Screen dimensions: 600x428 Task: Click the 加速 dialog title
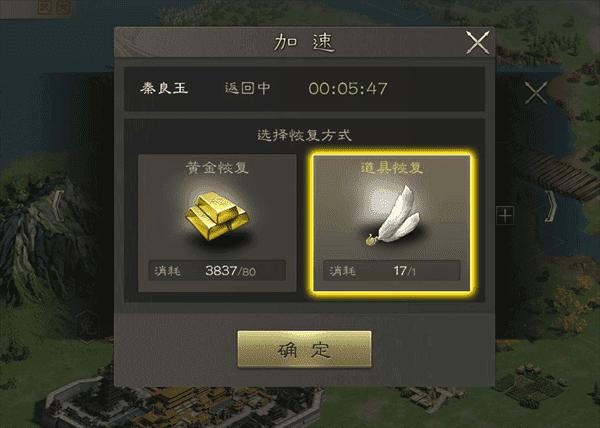[x=304, y=42]
